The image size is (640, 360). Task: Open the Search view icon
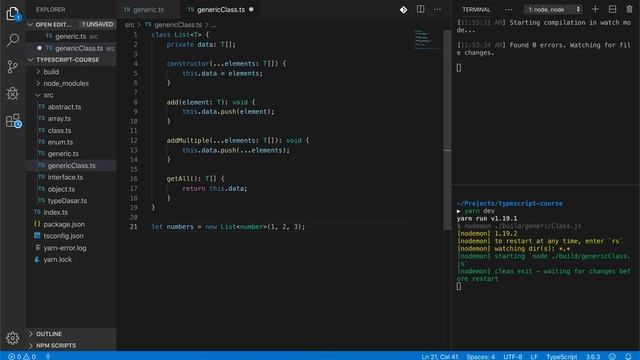coord(13,40)
